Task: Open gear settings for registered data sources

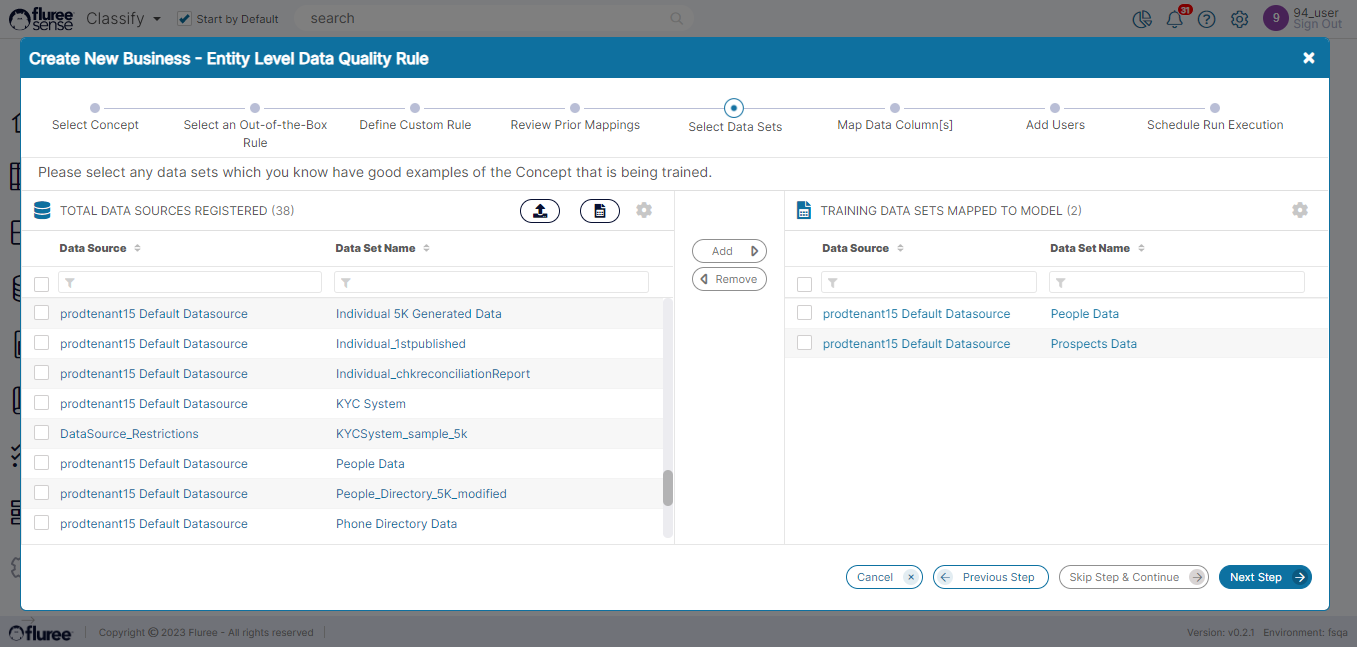Action: [x=644, y=210]
